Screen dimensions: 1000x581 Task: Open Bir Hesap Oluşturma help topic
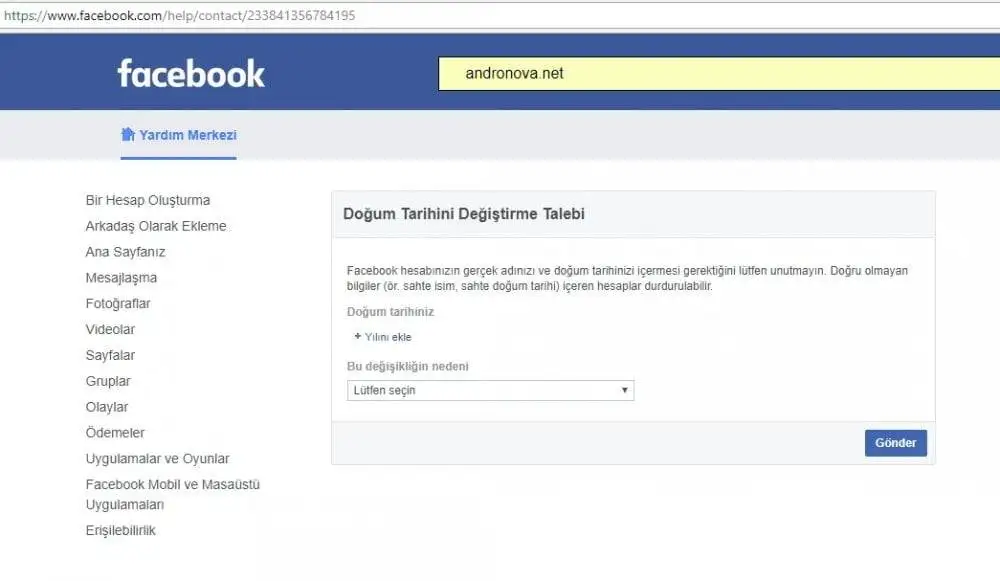148,200
